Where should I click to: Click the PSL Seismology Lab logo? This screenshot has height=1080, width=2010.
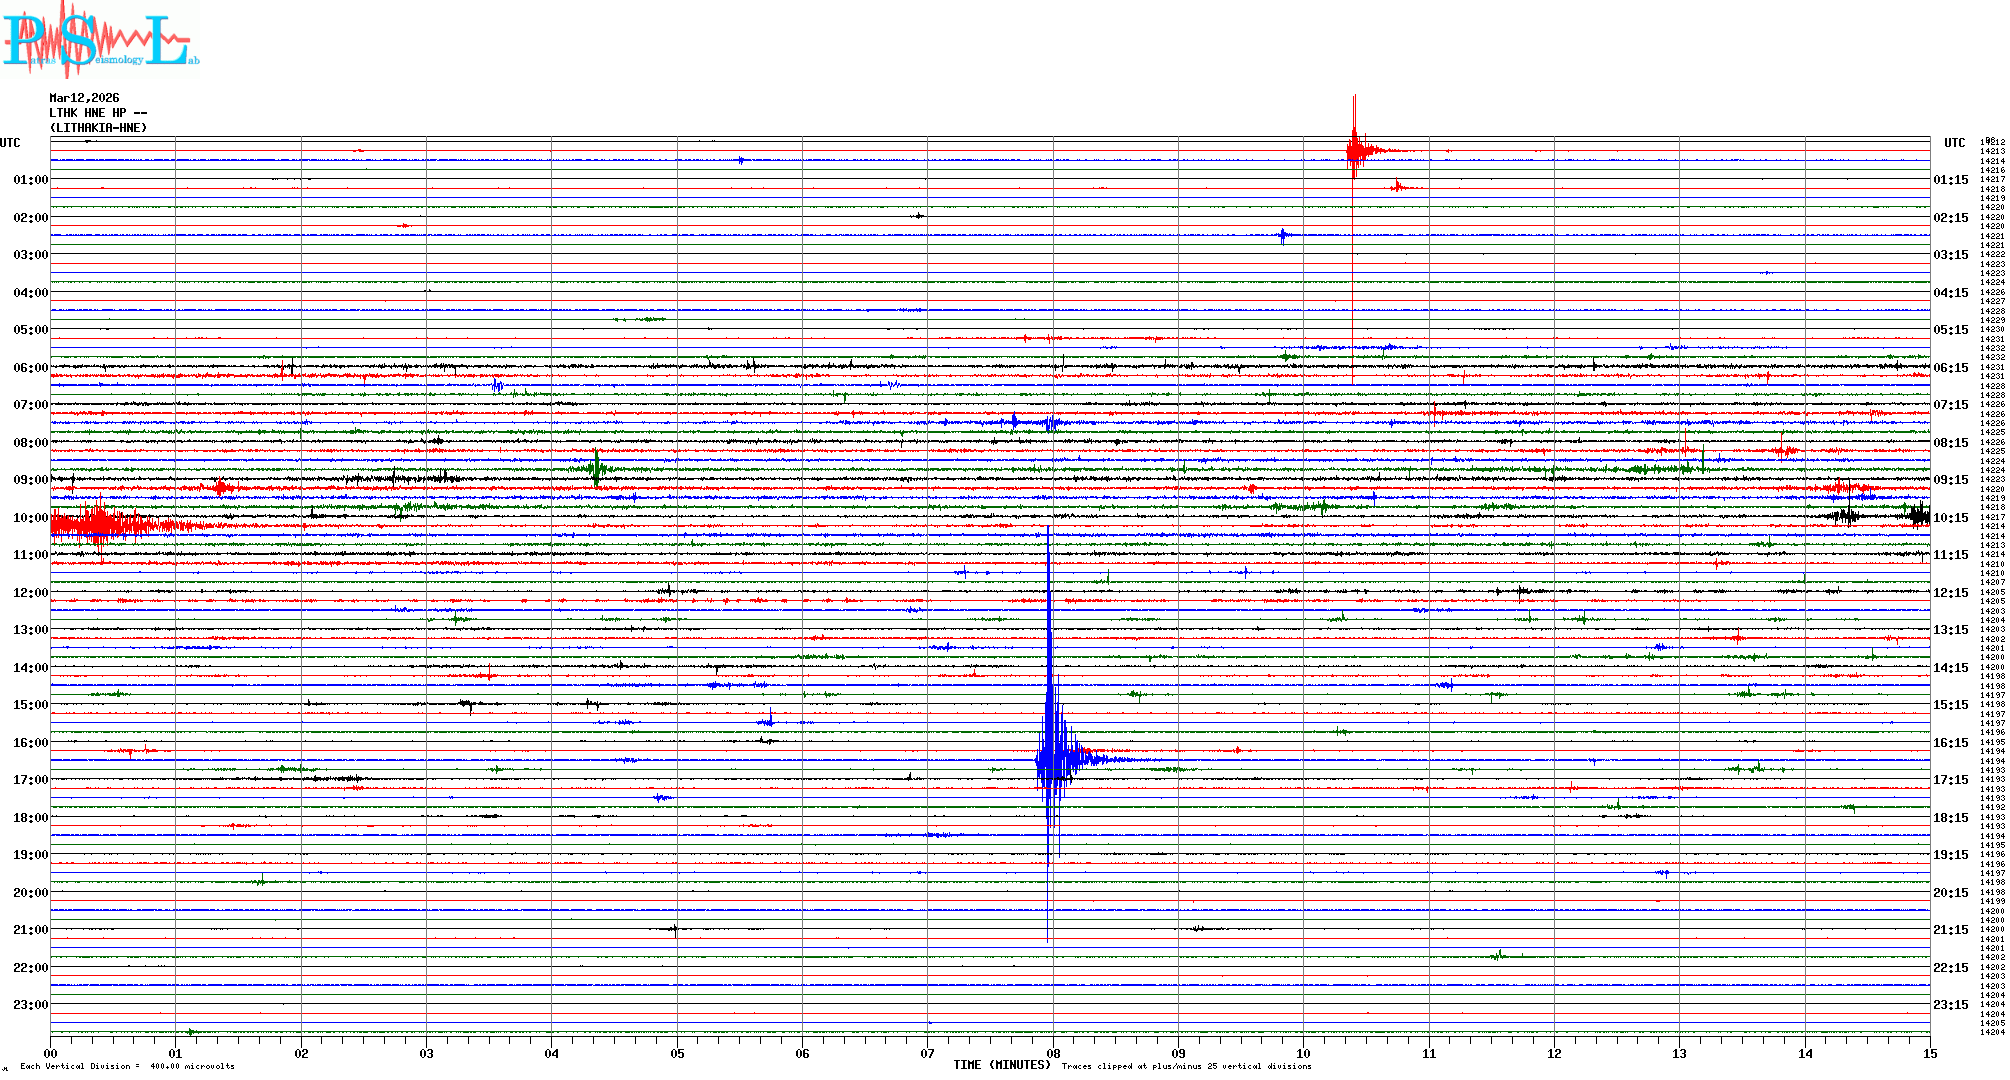click(x=100, y=40)
